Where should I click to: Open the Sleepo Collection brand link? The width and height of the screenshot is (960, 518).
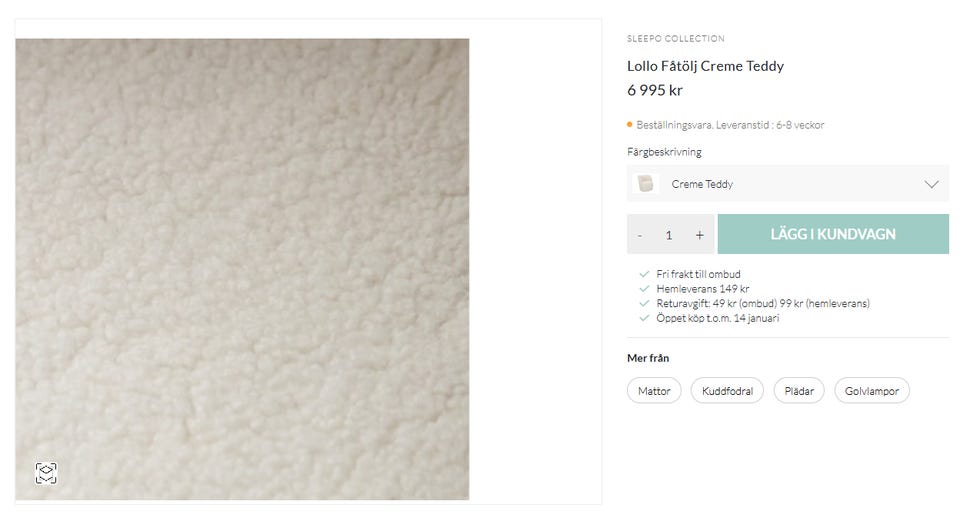tap(675, 39)
